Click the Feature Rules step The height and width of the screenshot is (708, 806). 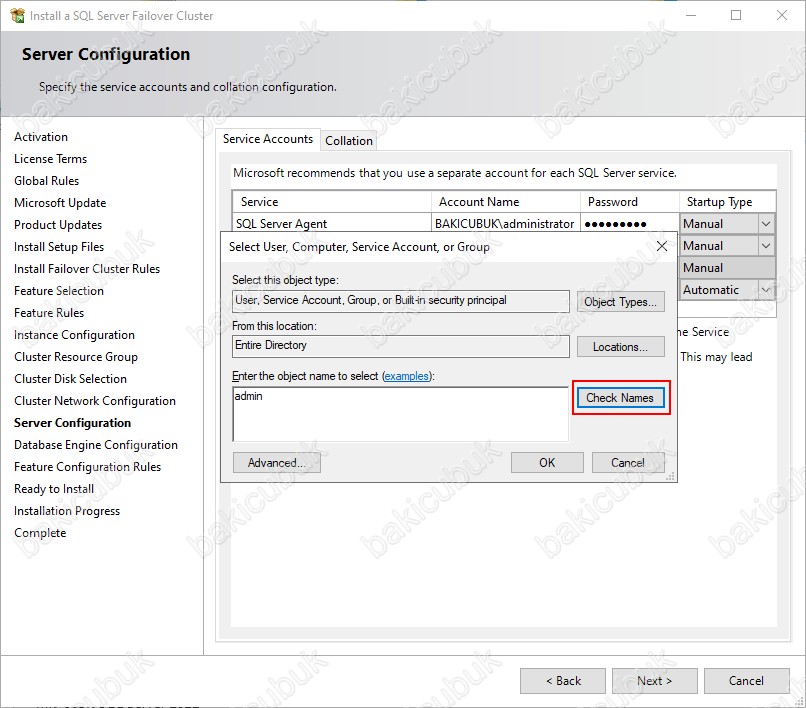[x=49, y=313]
